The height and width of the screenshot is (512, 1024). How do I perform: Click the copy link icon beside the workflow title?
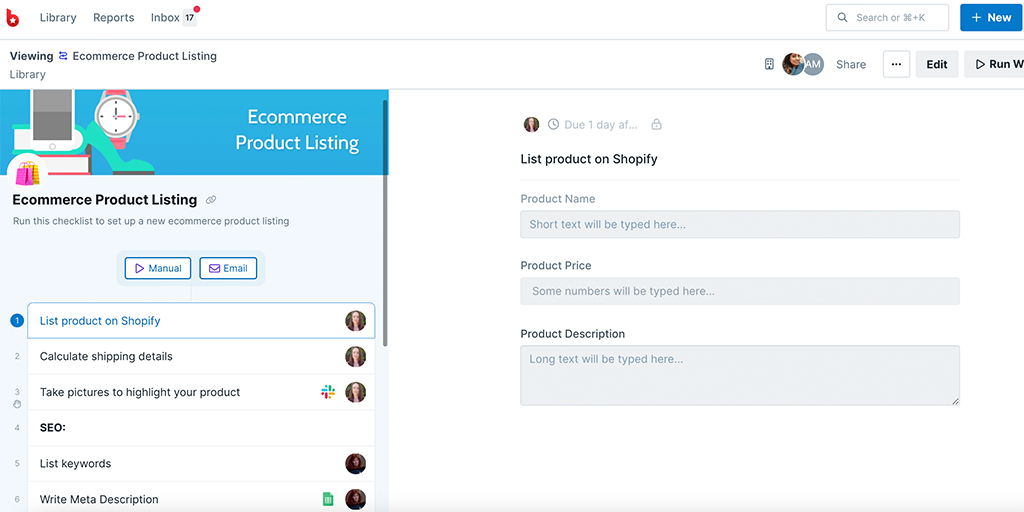coord(211,200)
